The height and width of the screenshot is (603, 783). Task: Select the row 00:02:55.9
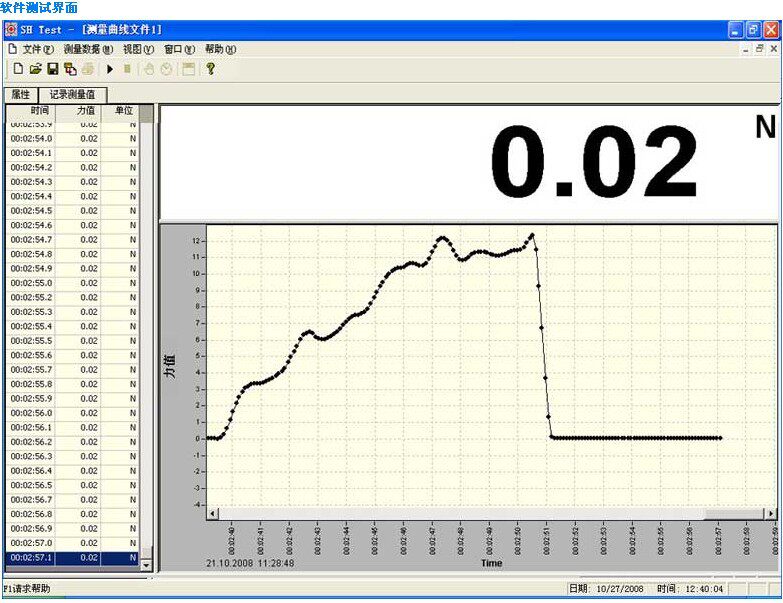pos(72,398)
